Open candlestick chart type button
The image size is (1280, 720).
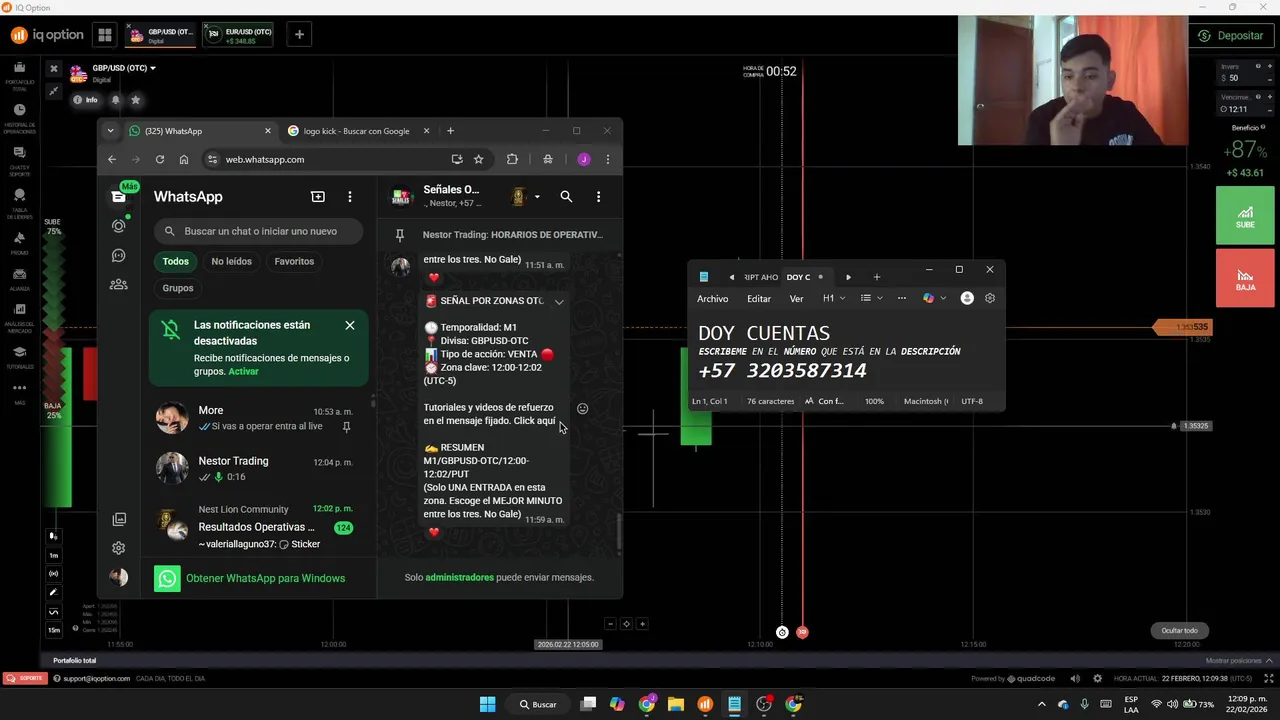[x=53, y=536]
